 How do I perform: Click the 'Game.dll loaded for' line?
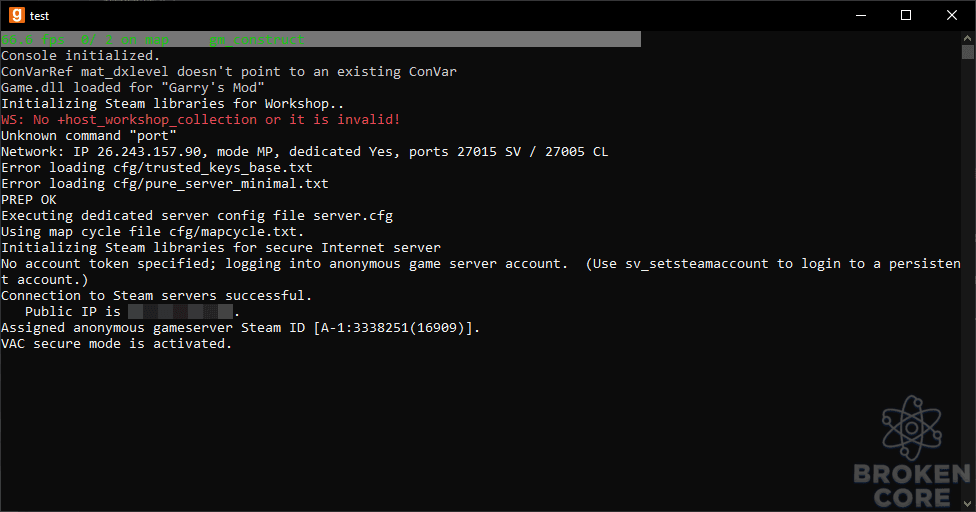pyautogui.click(x=133, y=88)
